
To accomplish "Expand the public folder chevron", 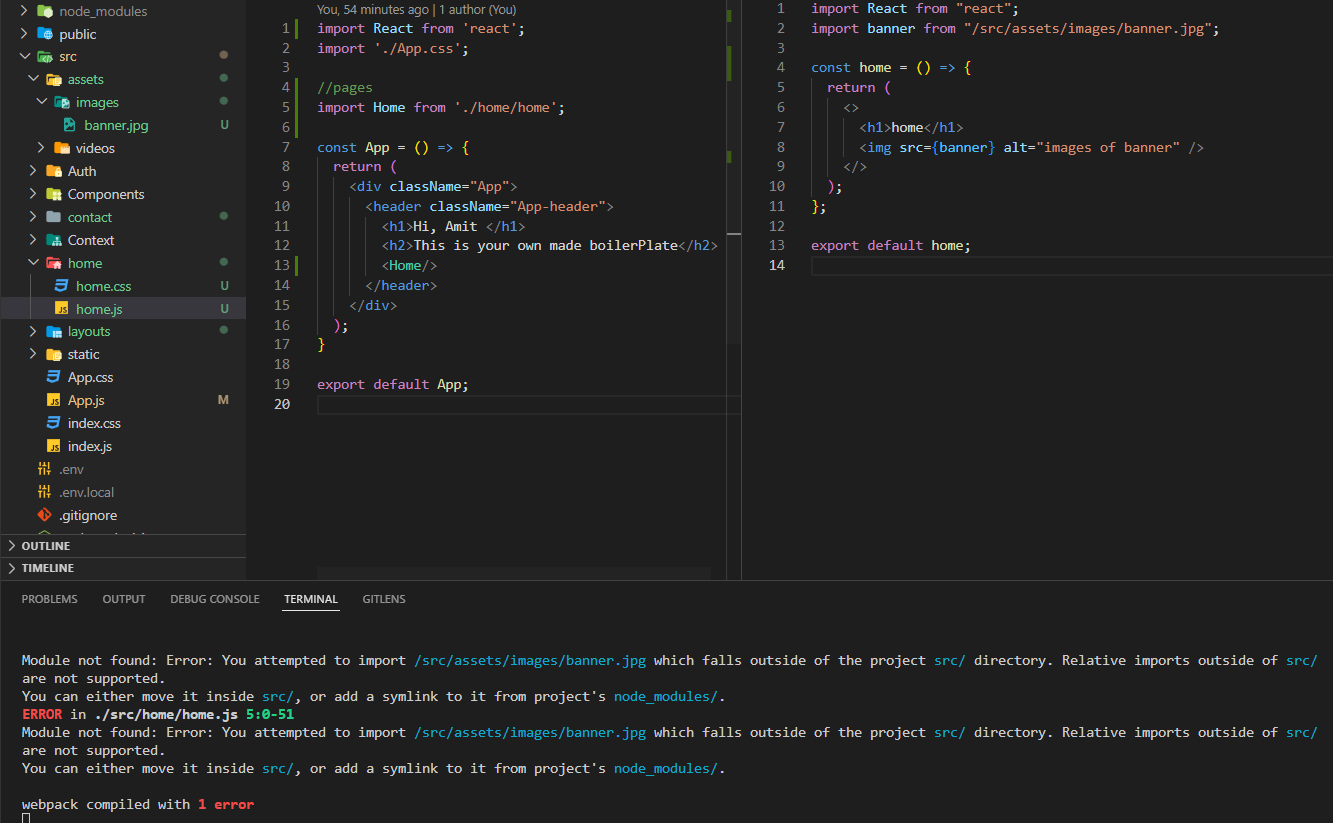I will click(24, 34).
